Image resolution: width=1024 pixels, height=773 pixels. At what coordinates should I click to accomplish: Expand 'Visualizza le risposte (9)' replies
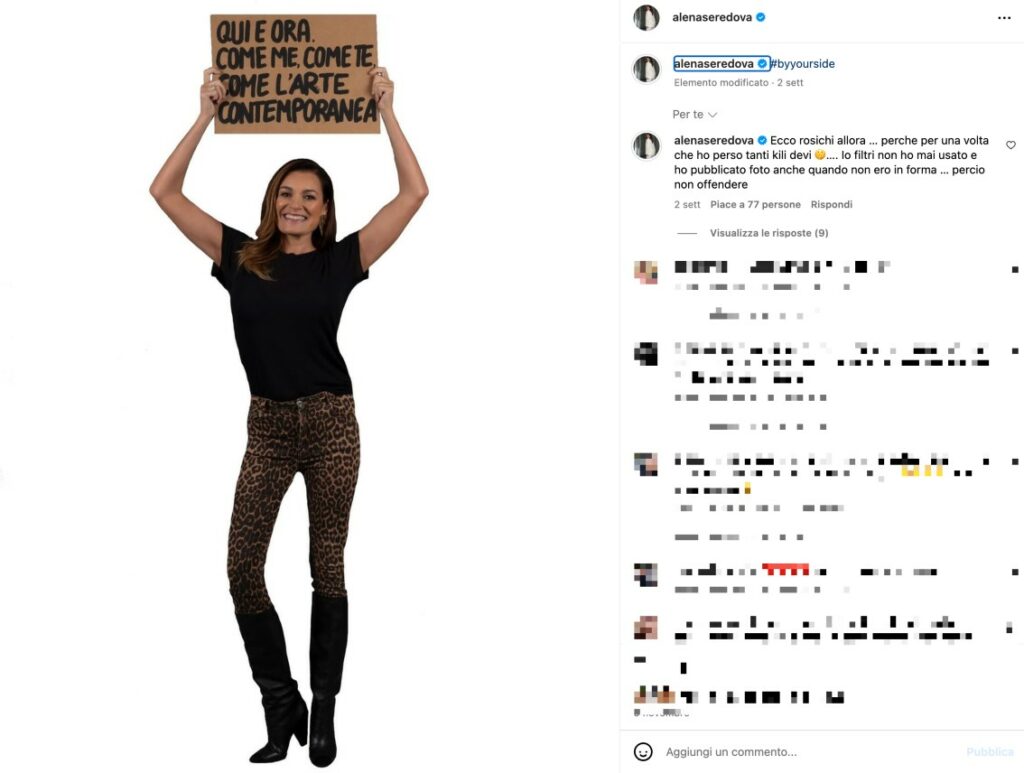[x=769, y=233]
